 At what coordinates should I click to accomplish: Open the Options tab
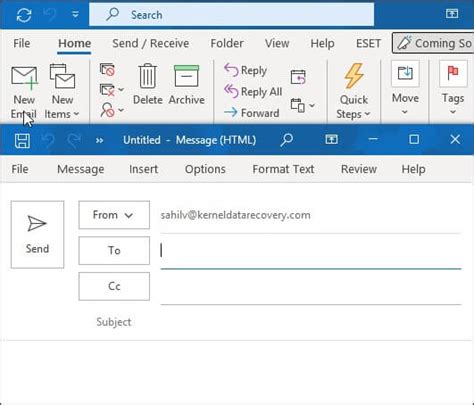205,169
